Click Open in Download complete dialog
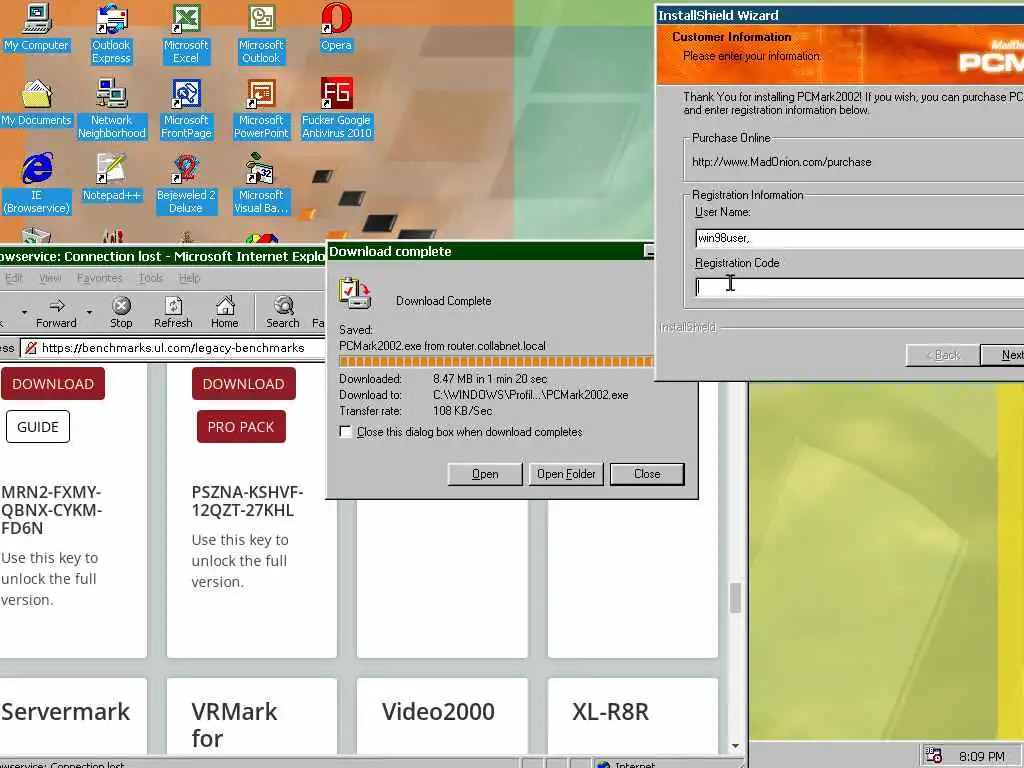The width and height of the screenshot is (1024, 768). (485, 474)
